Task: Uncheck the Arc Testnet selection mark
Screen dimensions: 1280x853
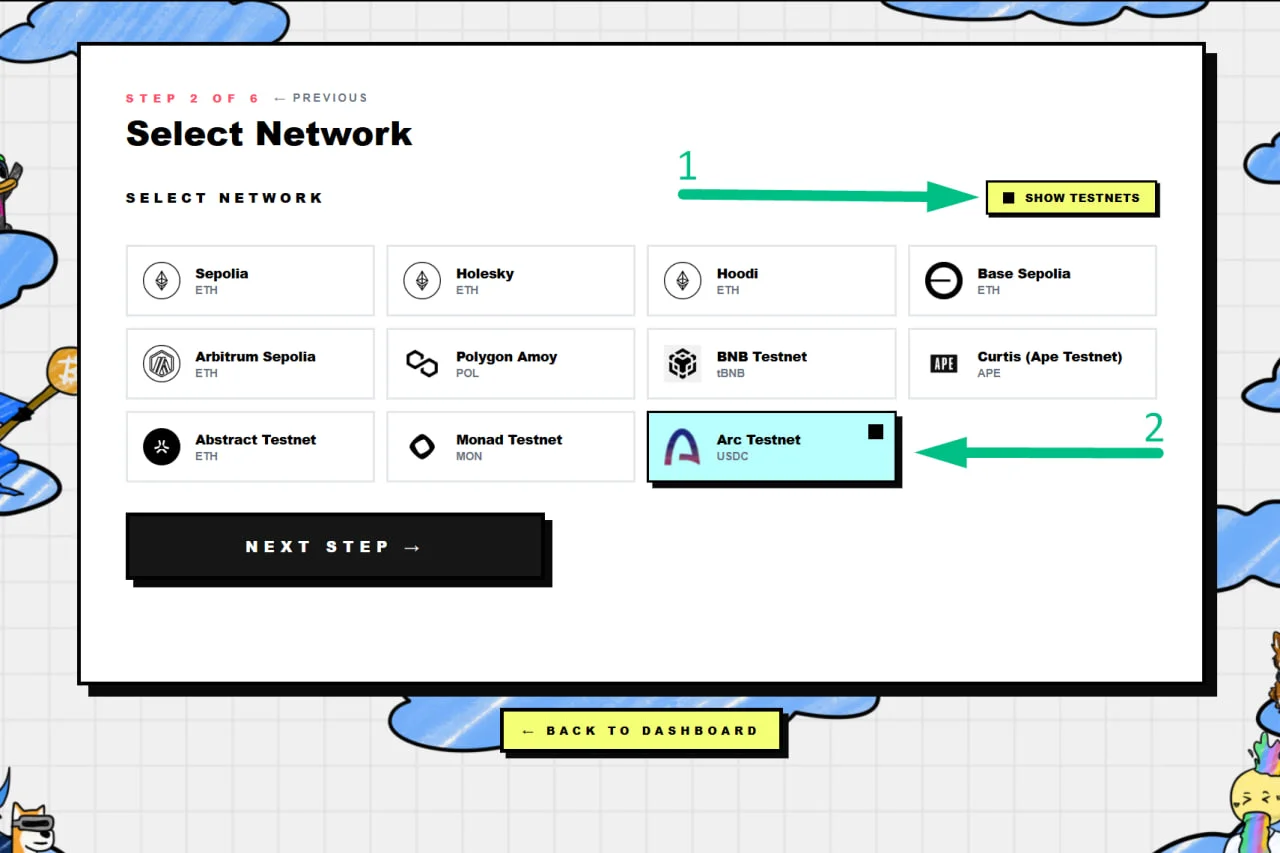Action: [x=876, y=431]
